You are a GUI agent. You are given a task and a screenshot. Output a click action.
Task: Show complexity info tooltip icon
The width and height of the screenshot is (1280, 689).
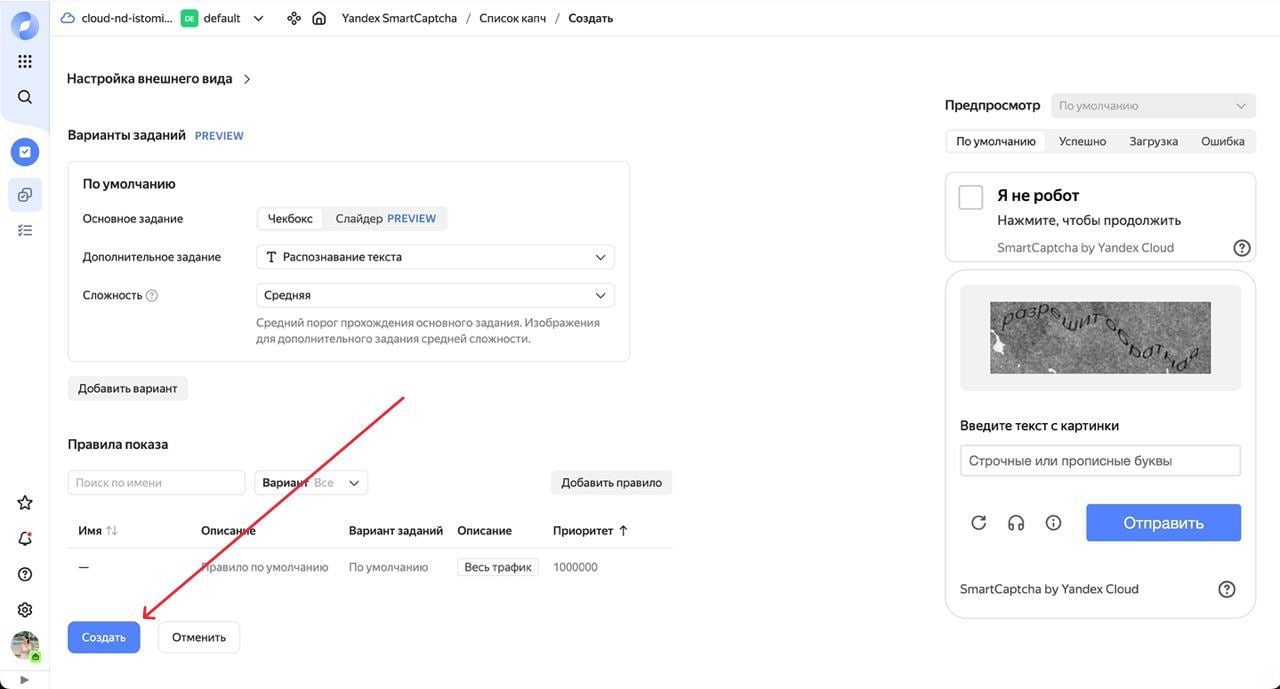152,296
